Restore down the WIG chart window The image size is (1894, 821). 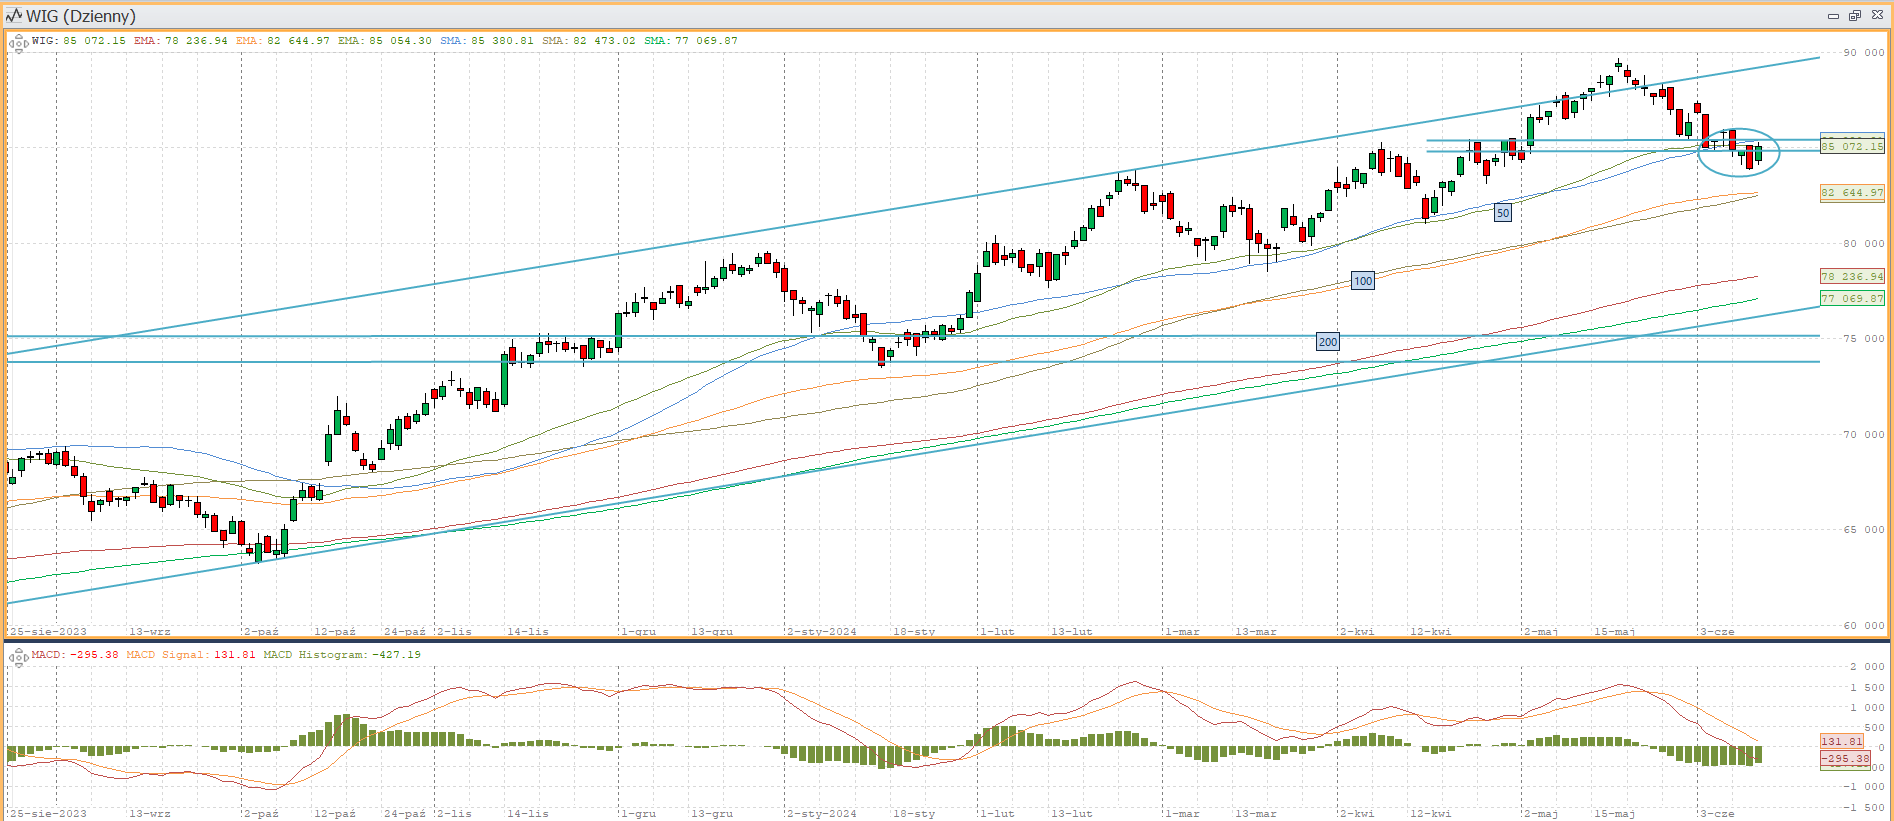[1854, 16]
